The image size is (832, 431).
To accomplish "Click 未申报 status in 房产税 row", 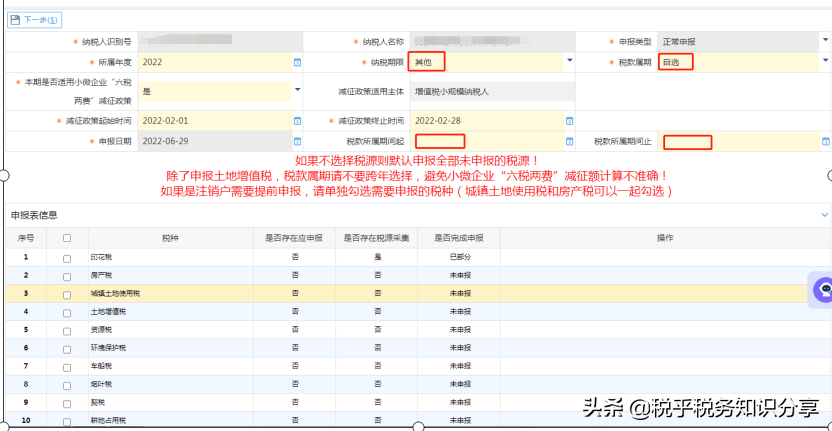I will [x=460, y=275].
